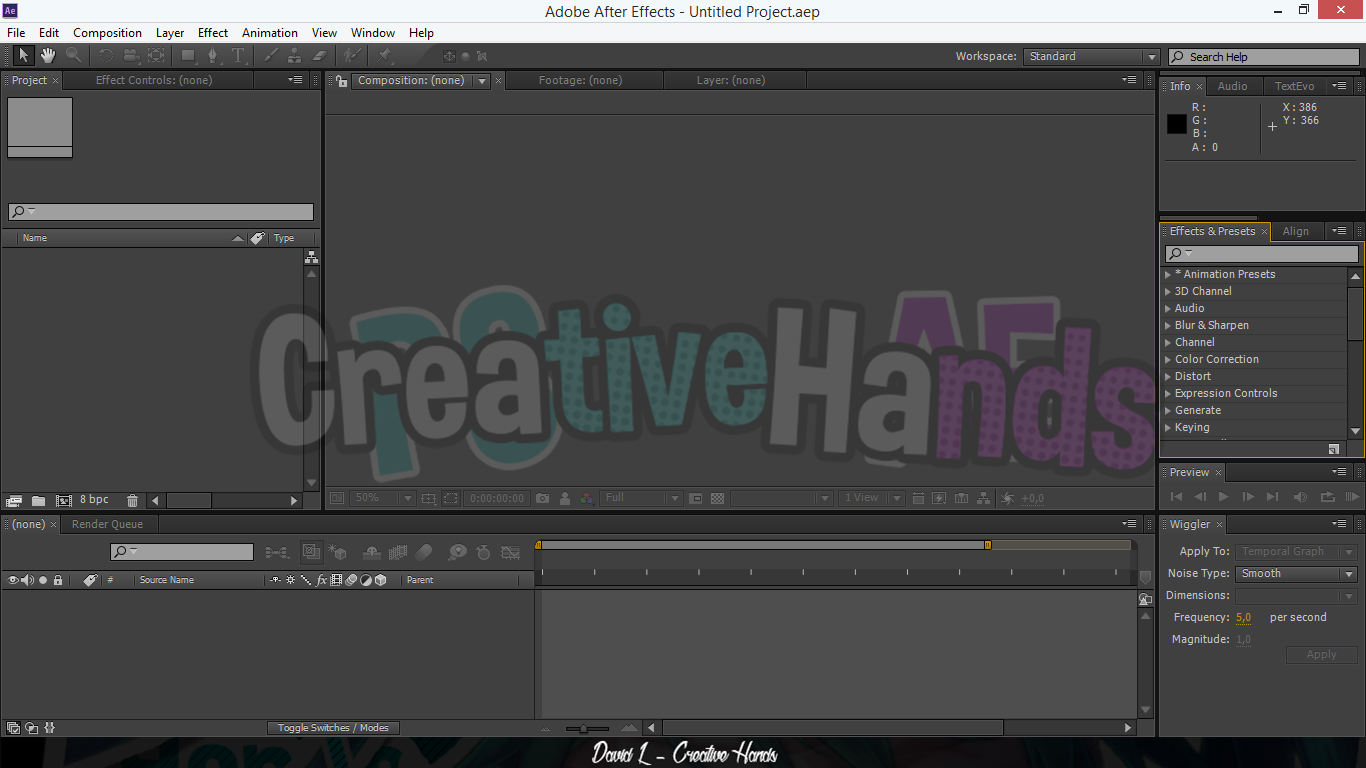
Task: Toggle composition viewer lock icon
Action: (x=341, y=81)
